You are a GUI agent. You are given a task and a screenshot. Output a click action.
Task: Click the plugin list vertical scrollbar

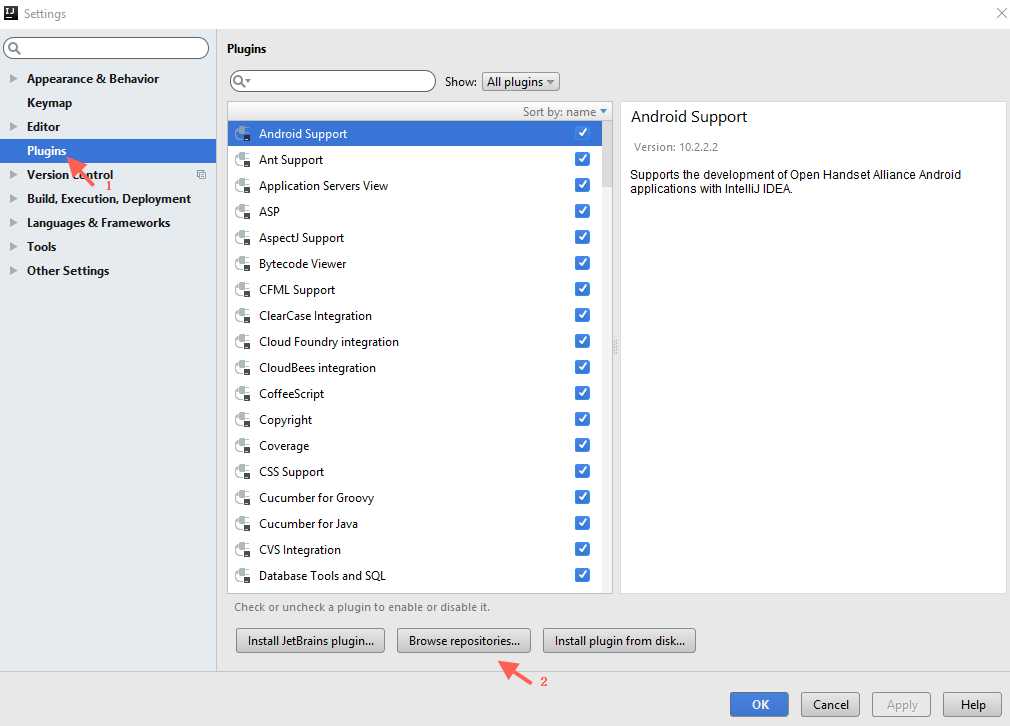point(607,155)
